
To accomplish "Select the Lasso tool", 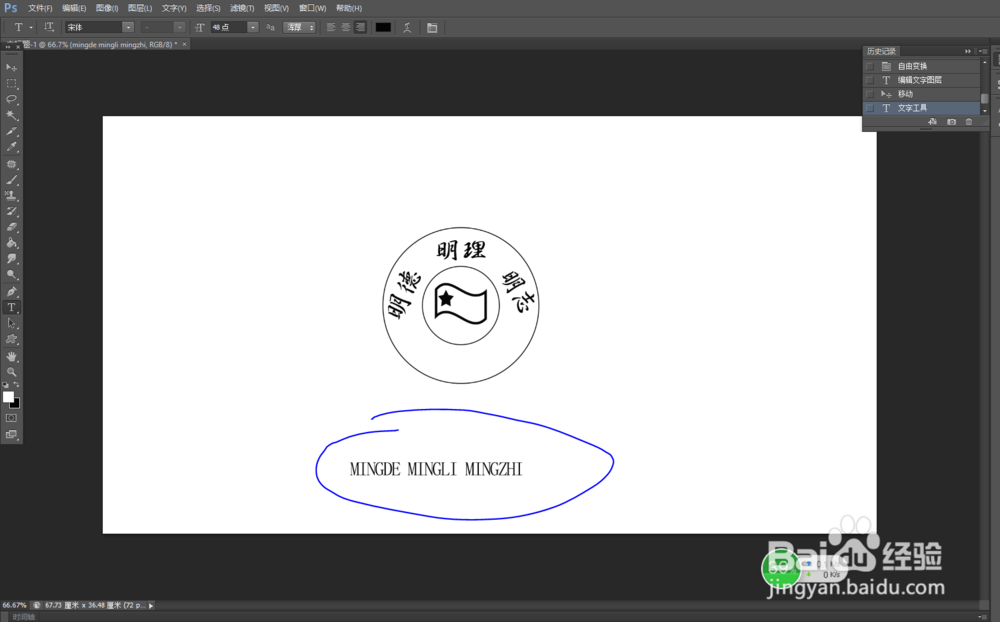I will 11,100.
